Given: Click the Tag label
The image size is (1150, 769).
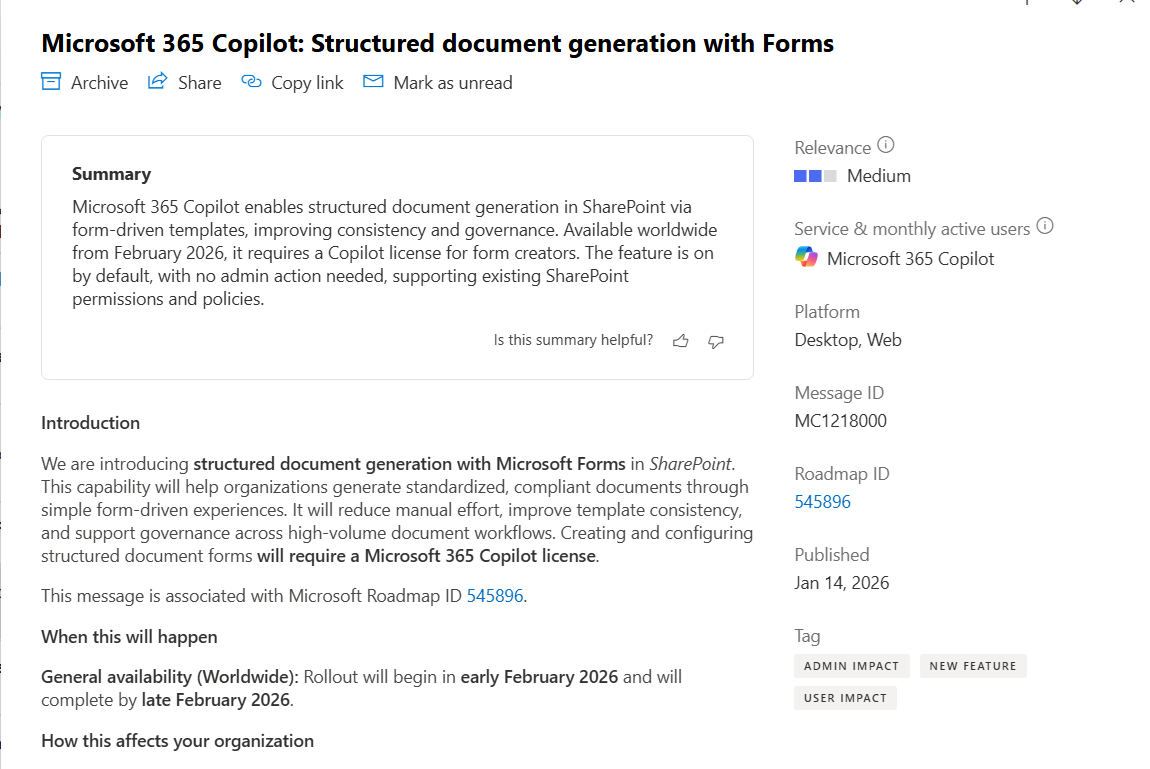Looking at the screenshot, I should pos(807,636).
